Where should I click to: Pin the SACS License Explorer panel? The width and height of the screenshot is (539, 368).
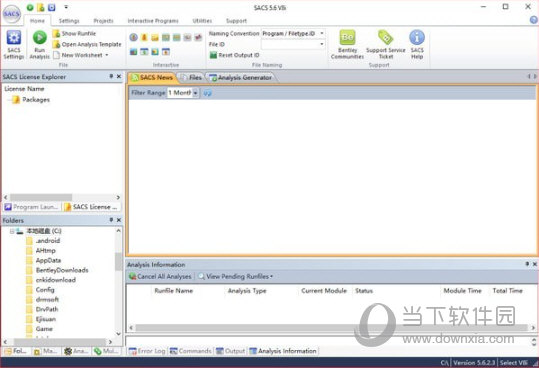pyautogui.click(x=111, y=76)
